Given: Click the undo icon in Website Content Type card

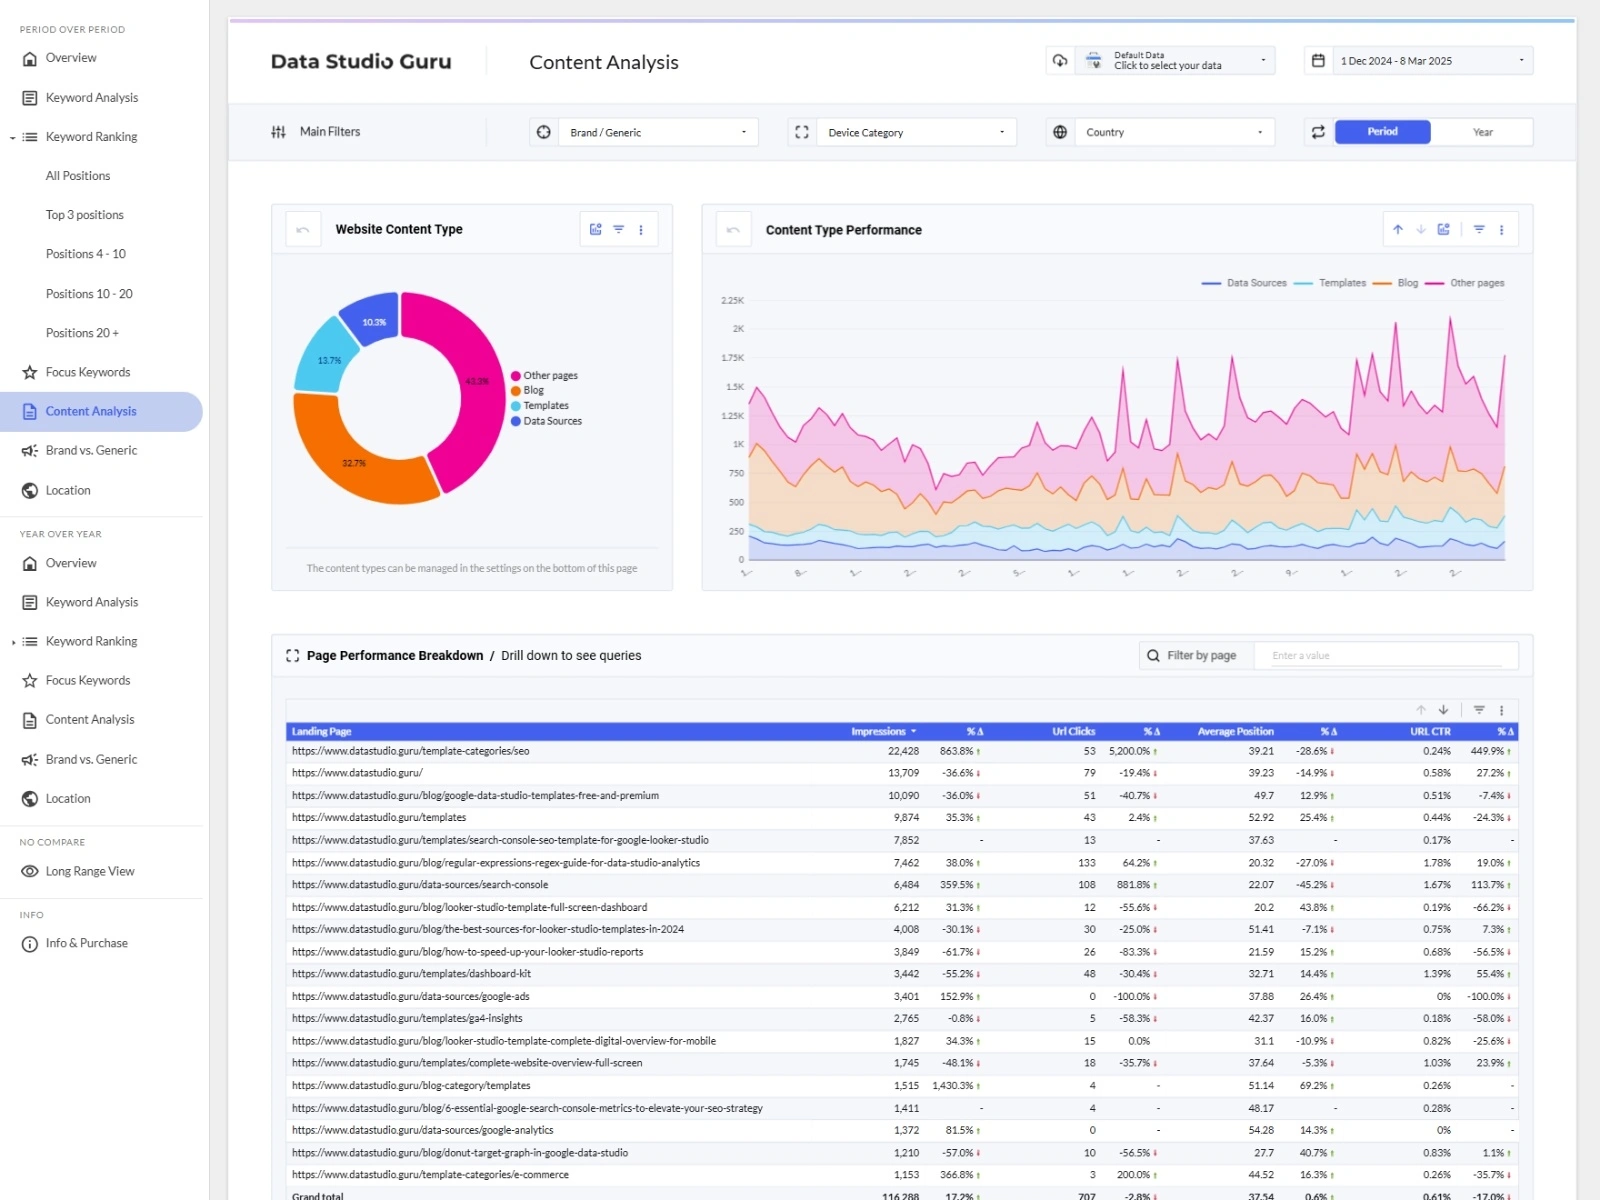Looking at the screenshot, I should coord(303,230).
